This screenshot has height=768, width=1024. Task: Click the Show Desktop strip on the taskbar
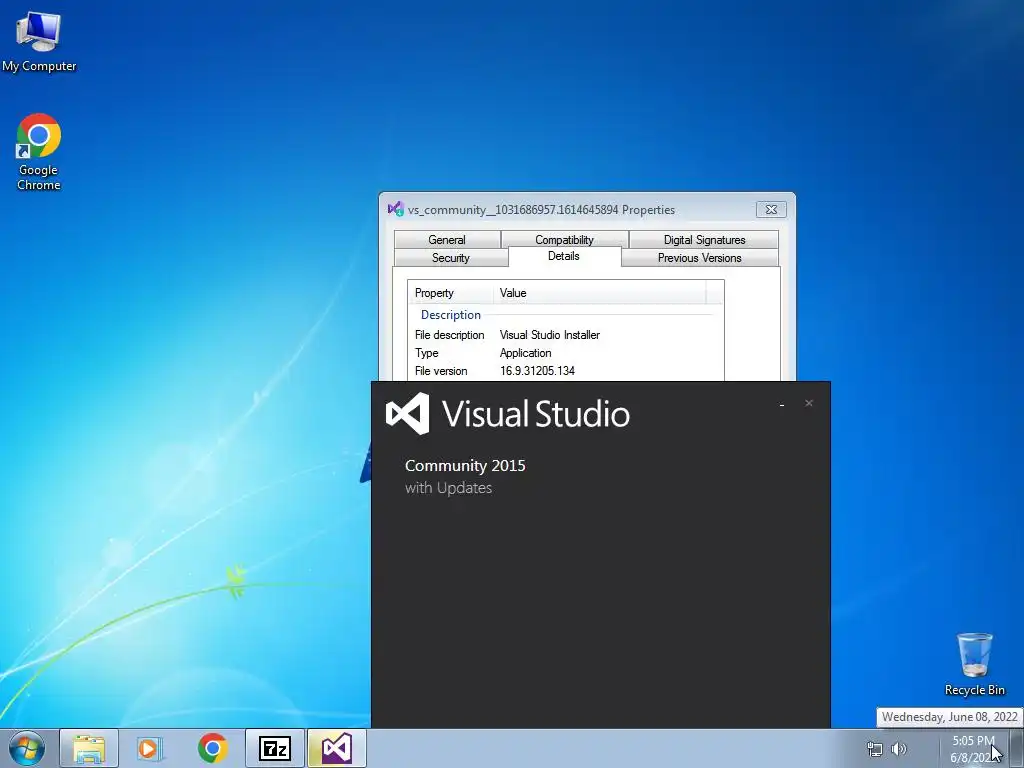point(1017,748)
